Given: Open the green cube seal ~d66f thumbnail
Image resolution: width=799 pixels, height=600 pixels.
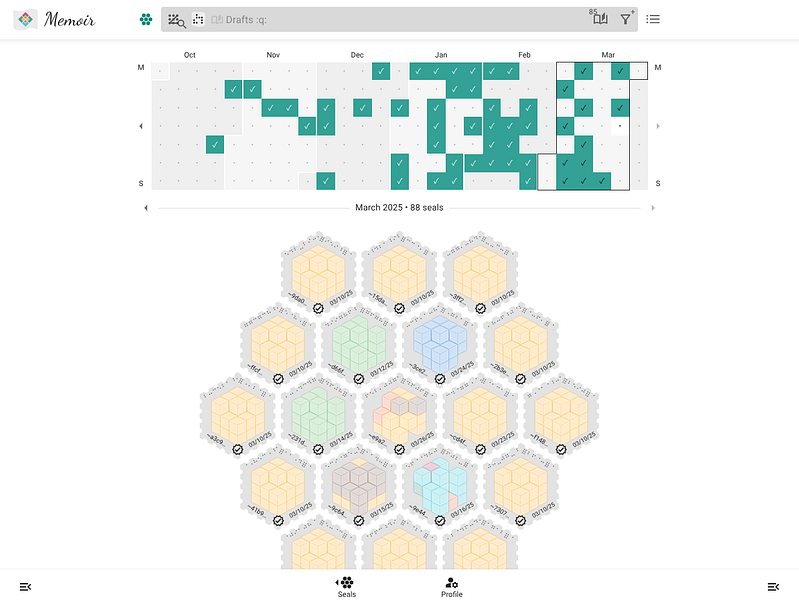Looking at the screenshot, I should pyautogui.click(x=359, y=343).
